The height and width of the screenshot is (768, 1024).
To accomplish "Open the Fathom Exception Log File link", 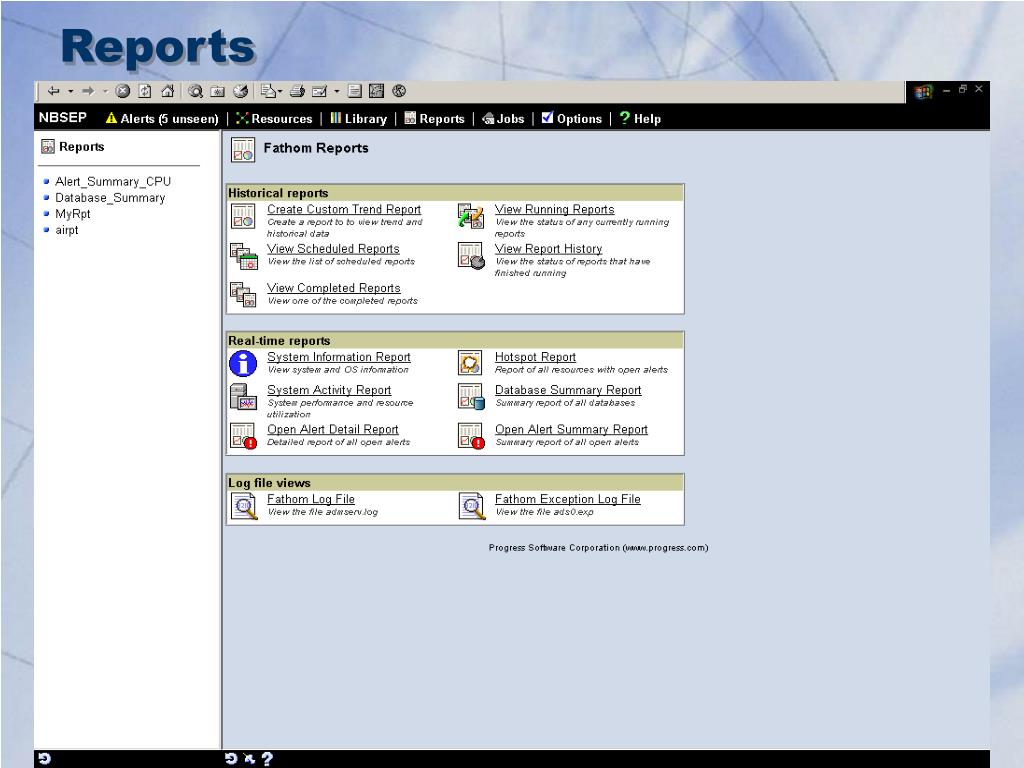I will (568, 499).
